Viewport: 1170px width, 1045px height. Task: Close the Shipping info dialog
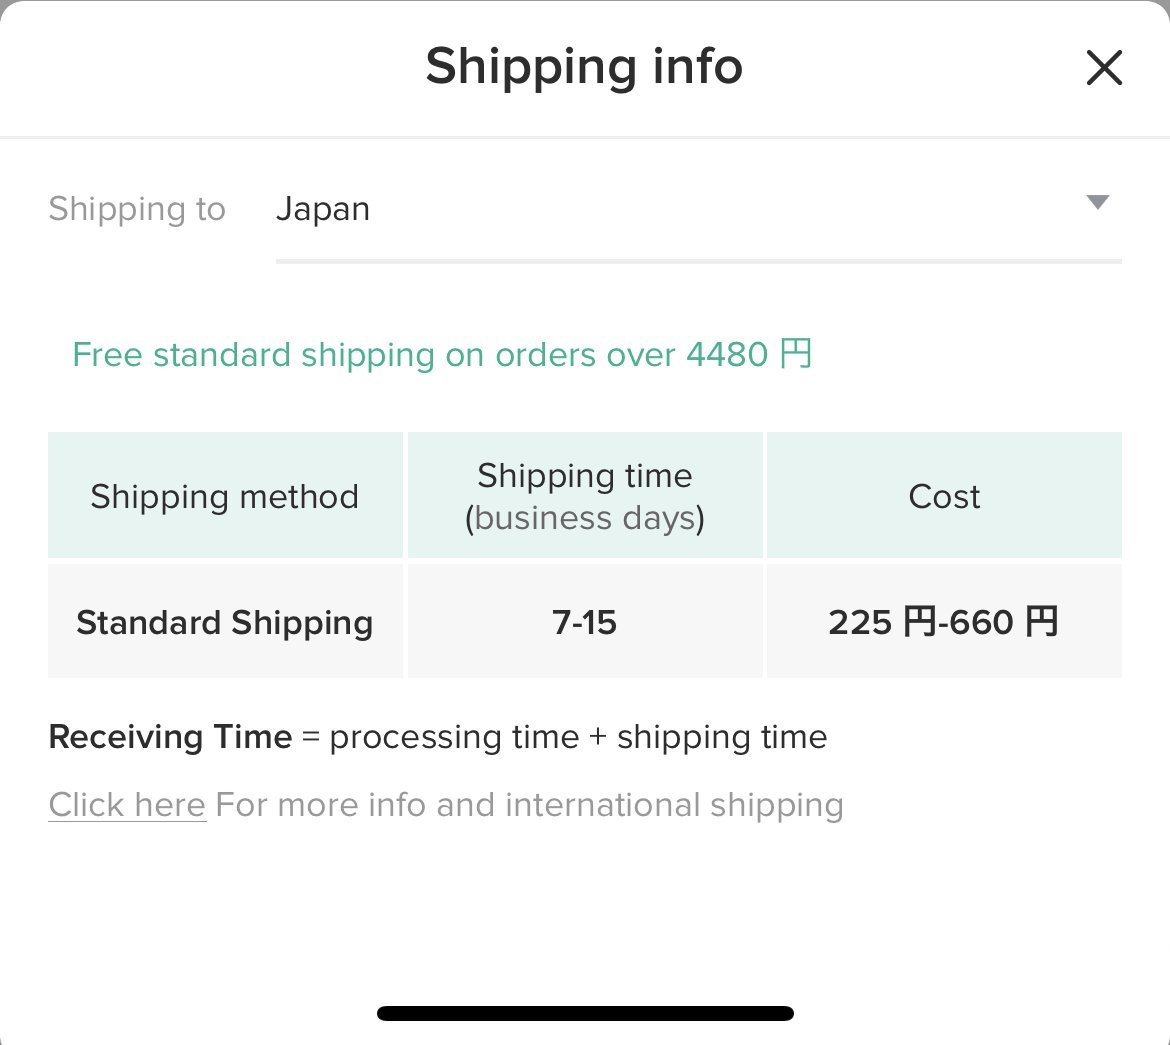(1104, 67)
